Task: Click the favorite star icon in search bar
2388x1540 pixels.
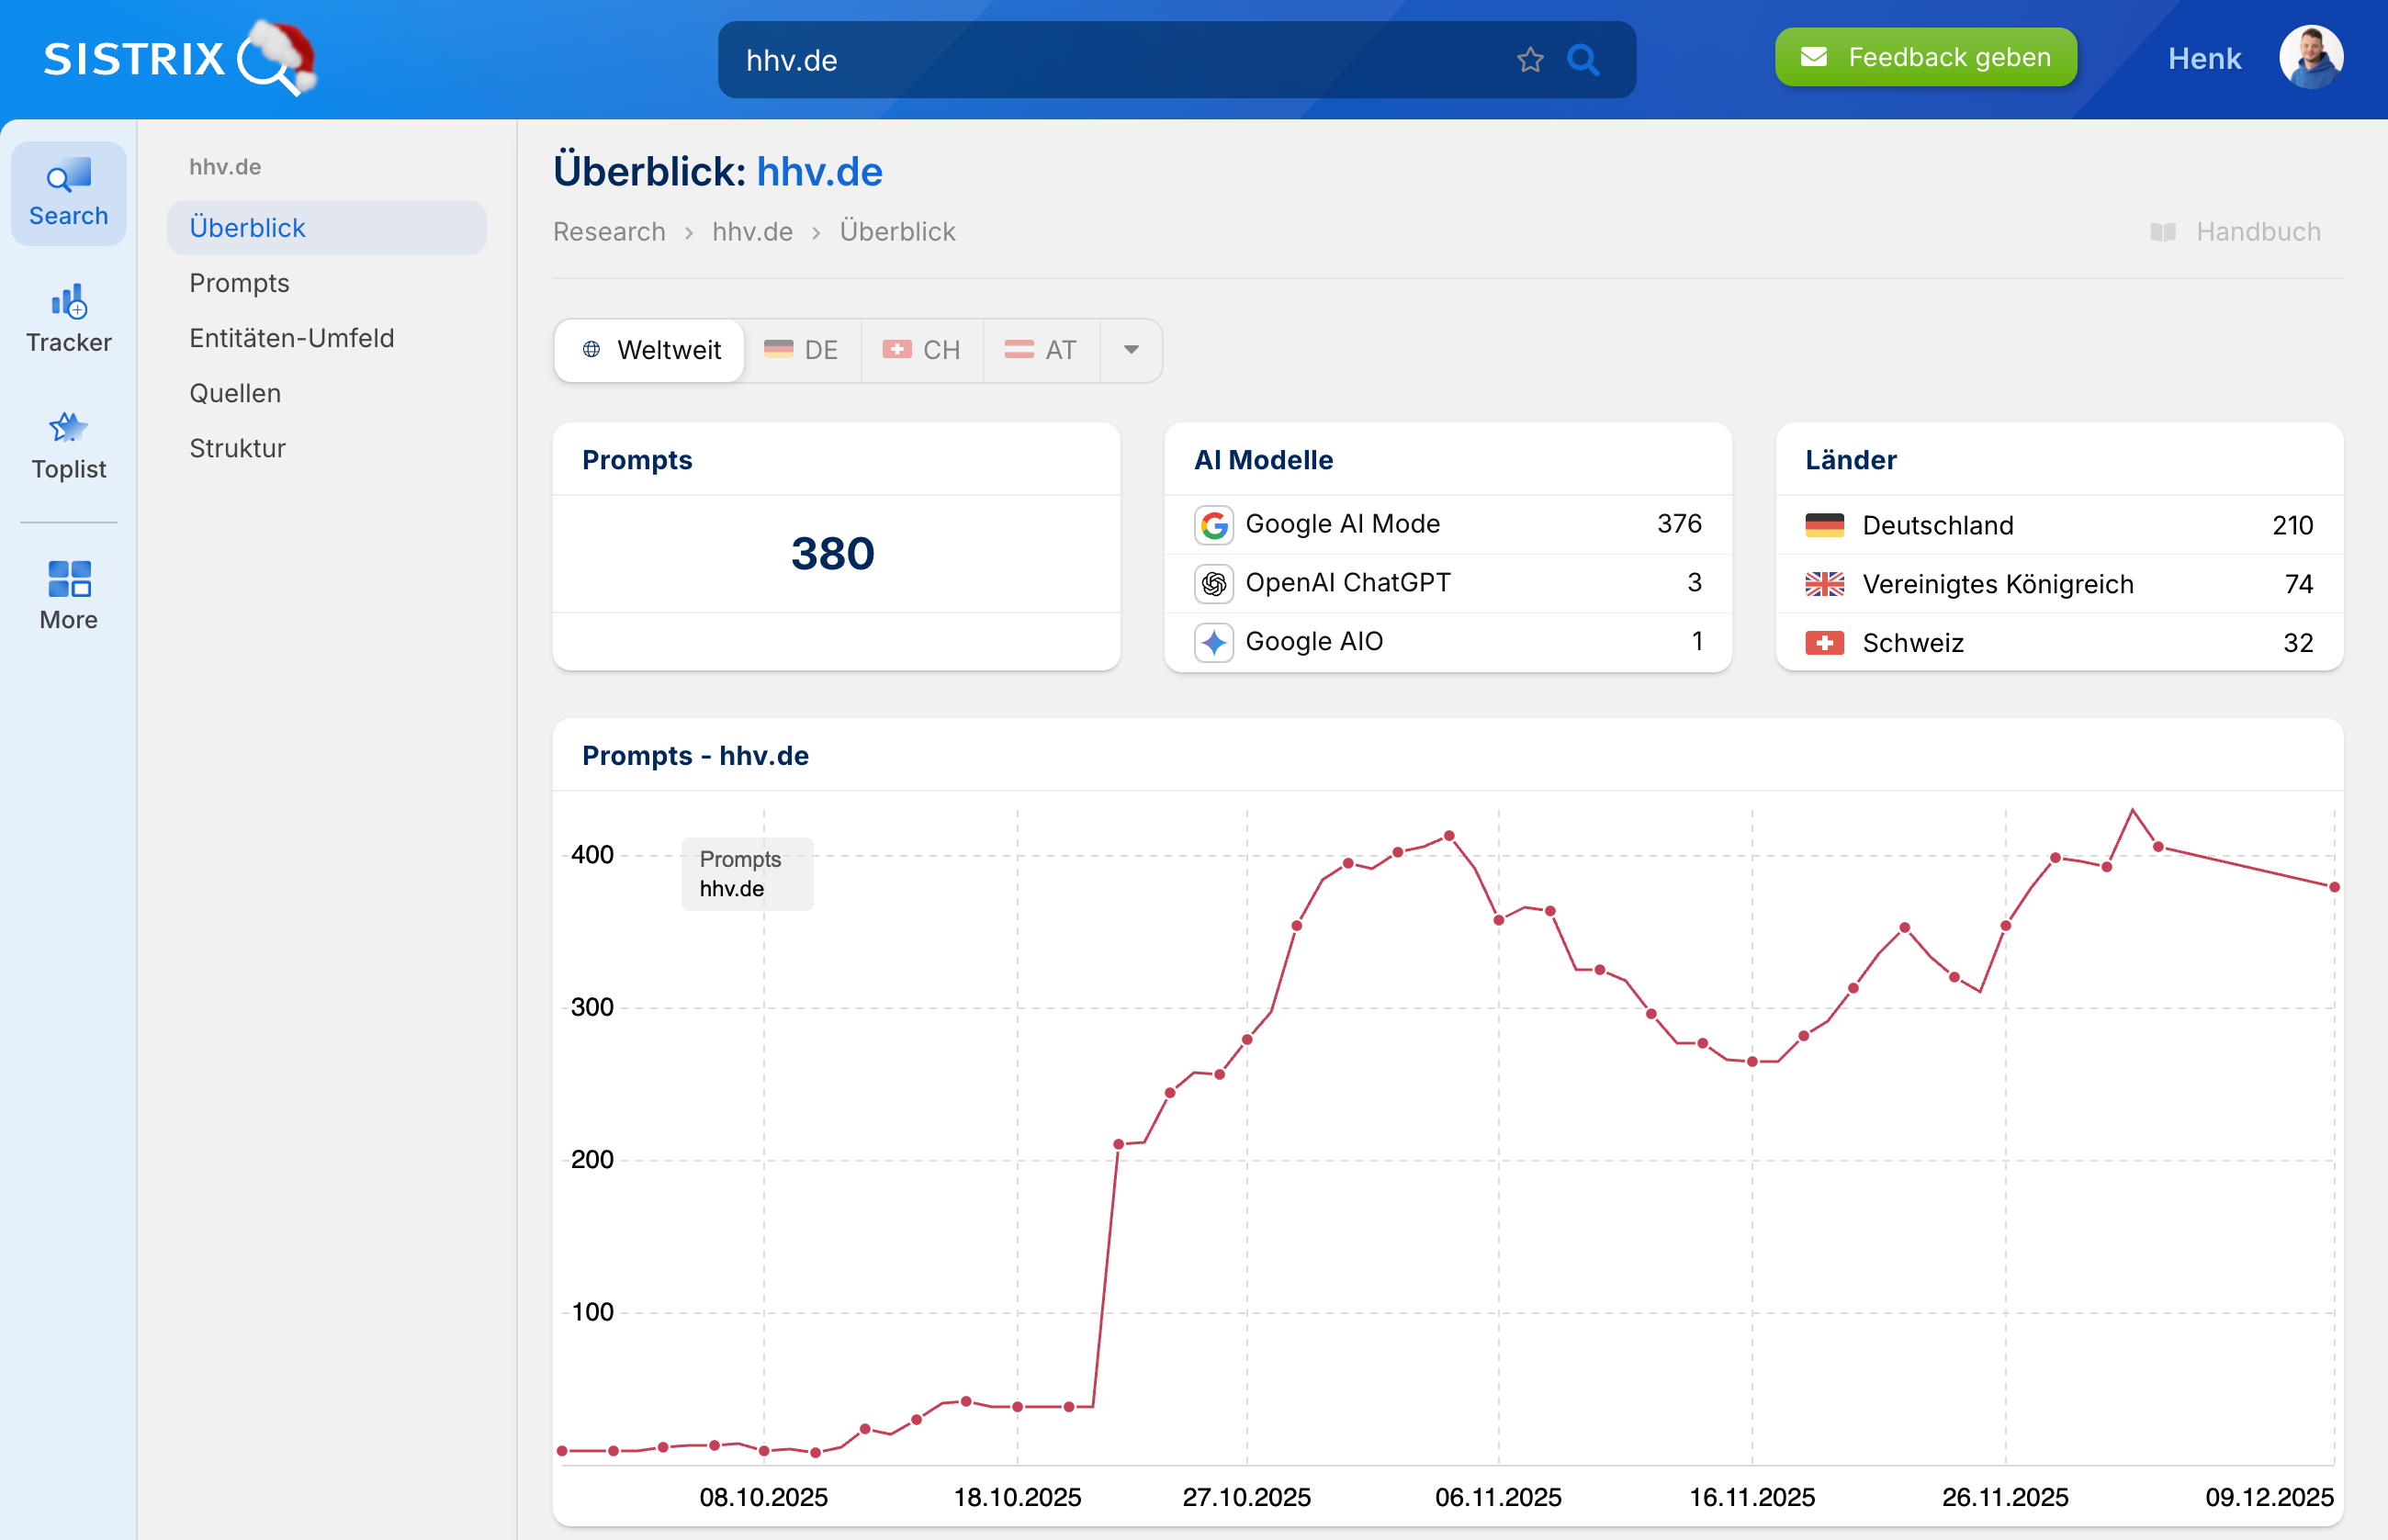Action: [x=1529, y=60]
